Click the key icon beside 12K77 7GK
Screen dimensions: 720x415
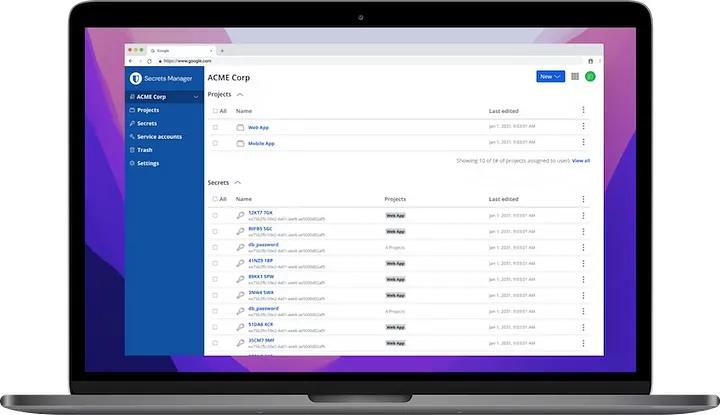240,215
